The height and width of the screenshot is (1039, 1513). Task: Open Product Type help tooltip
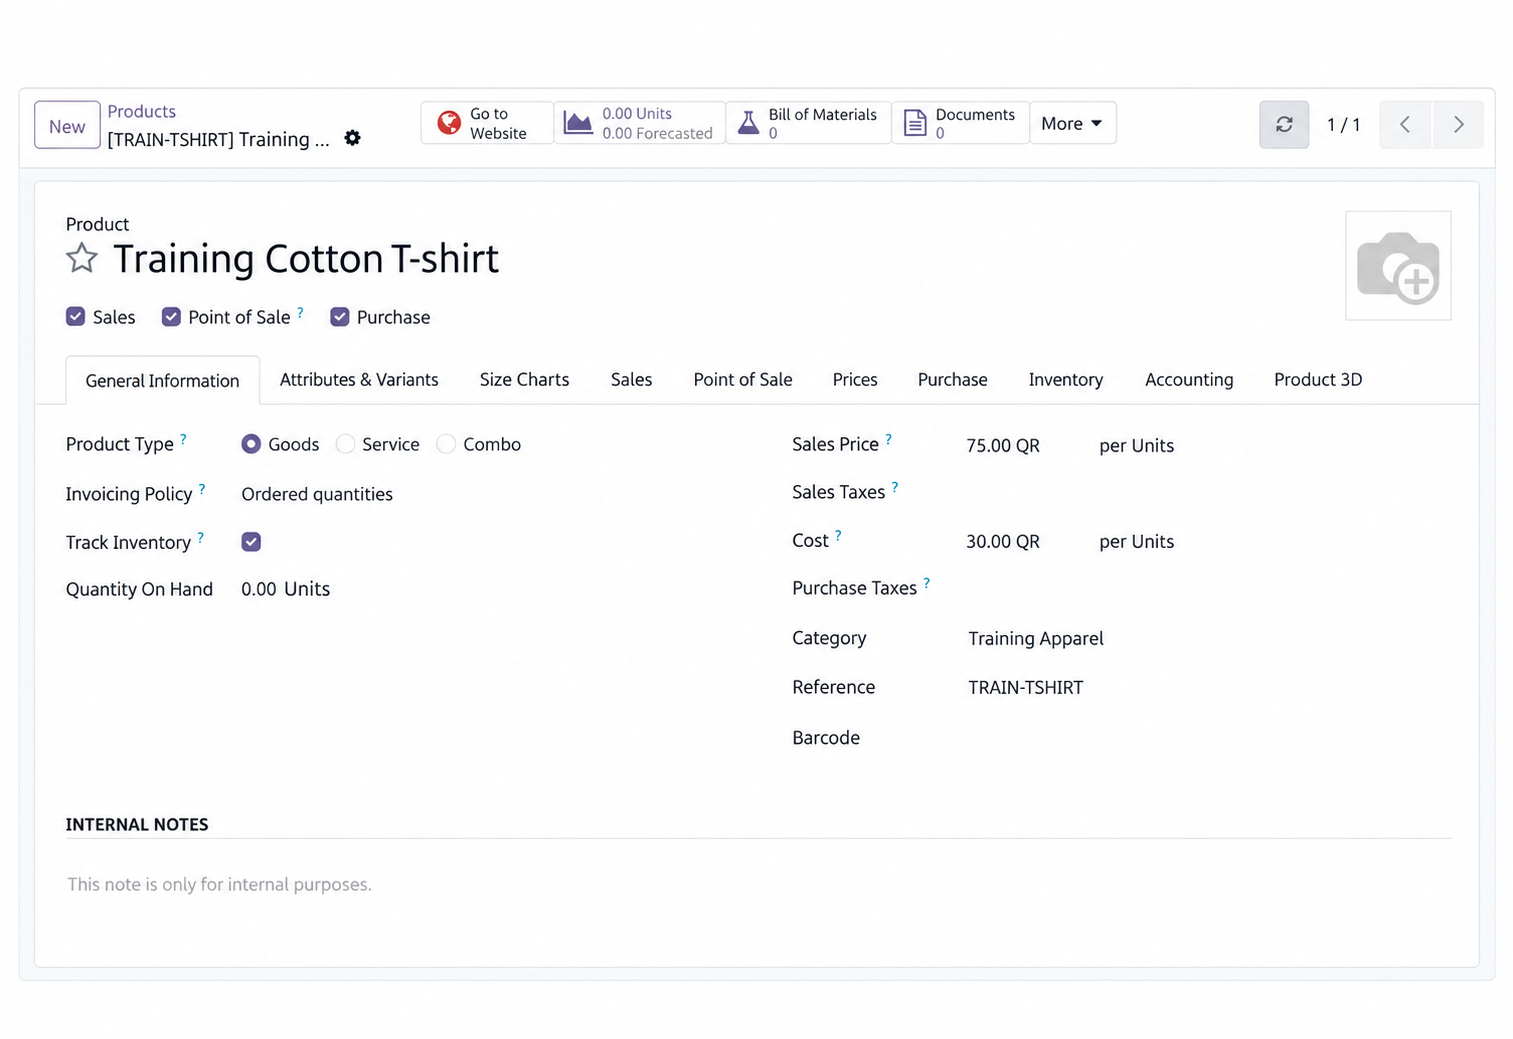183,438
